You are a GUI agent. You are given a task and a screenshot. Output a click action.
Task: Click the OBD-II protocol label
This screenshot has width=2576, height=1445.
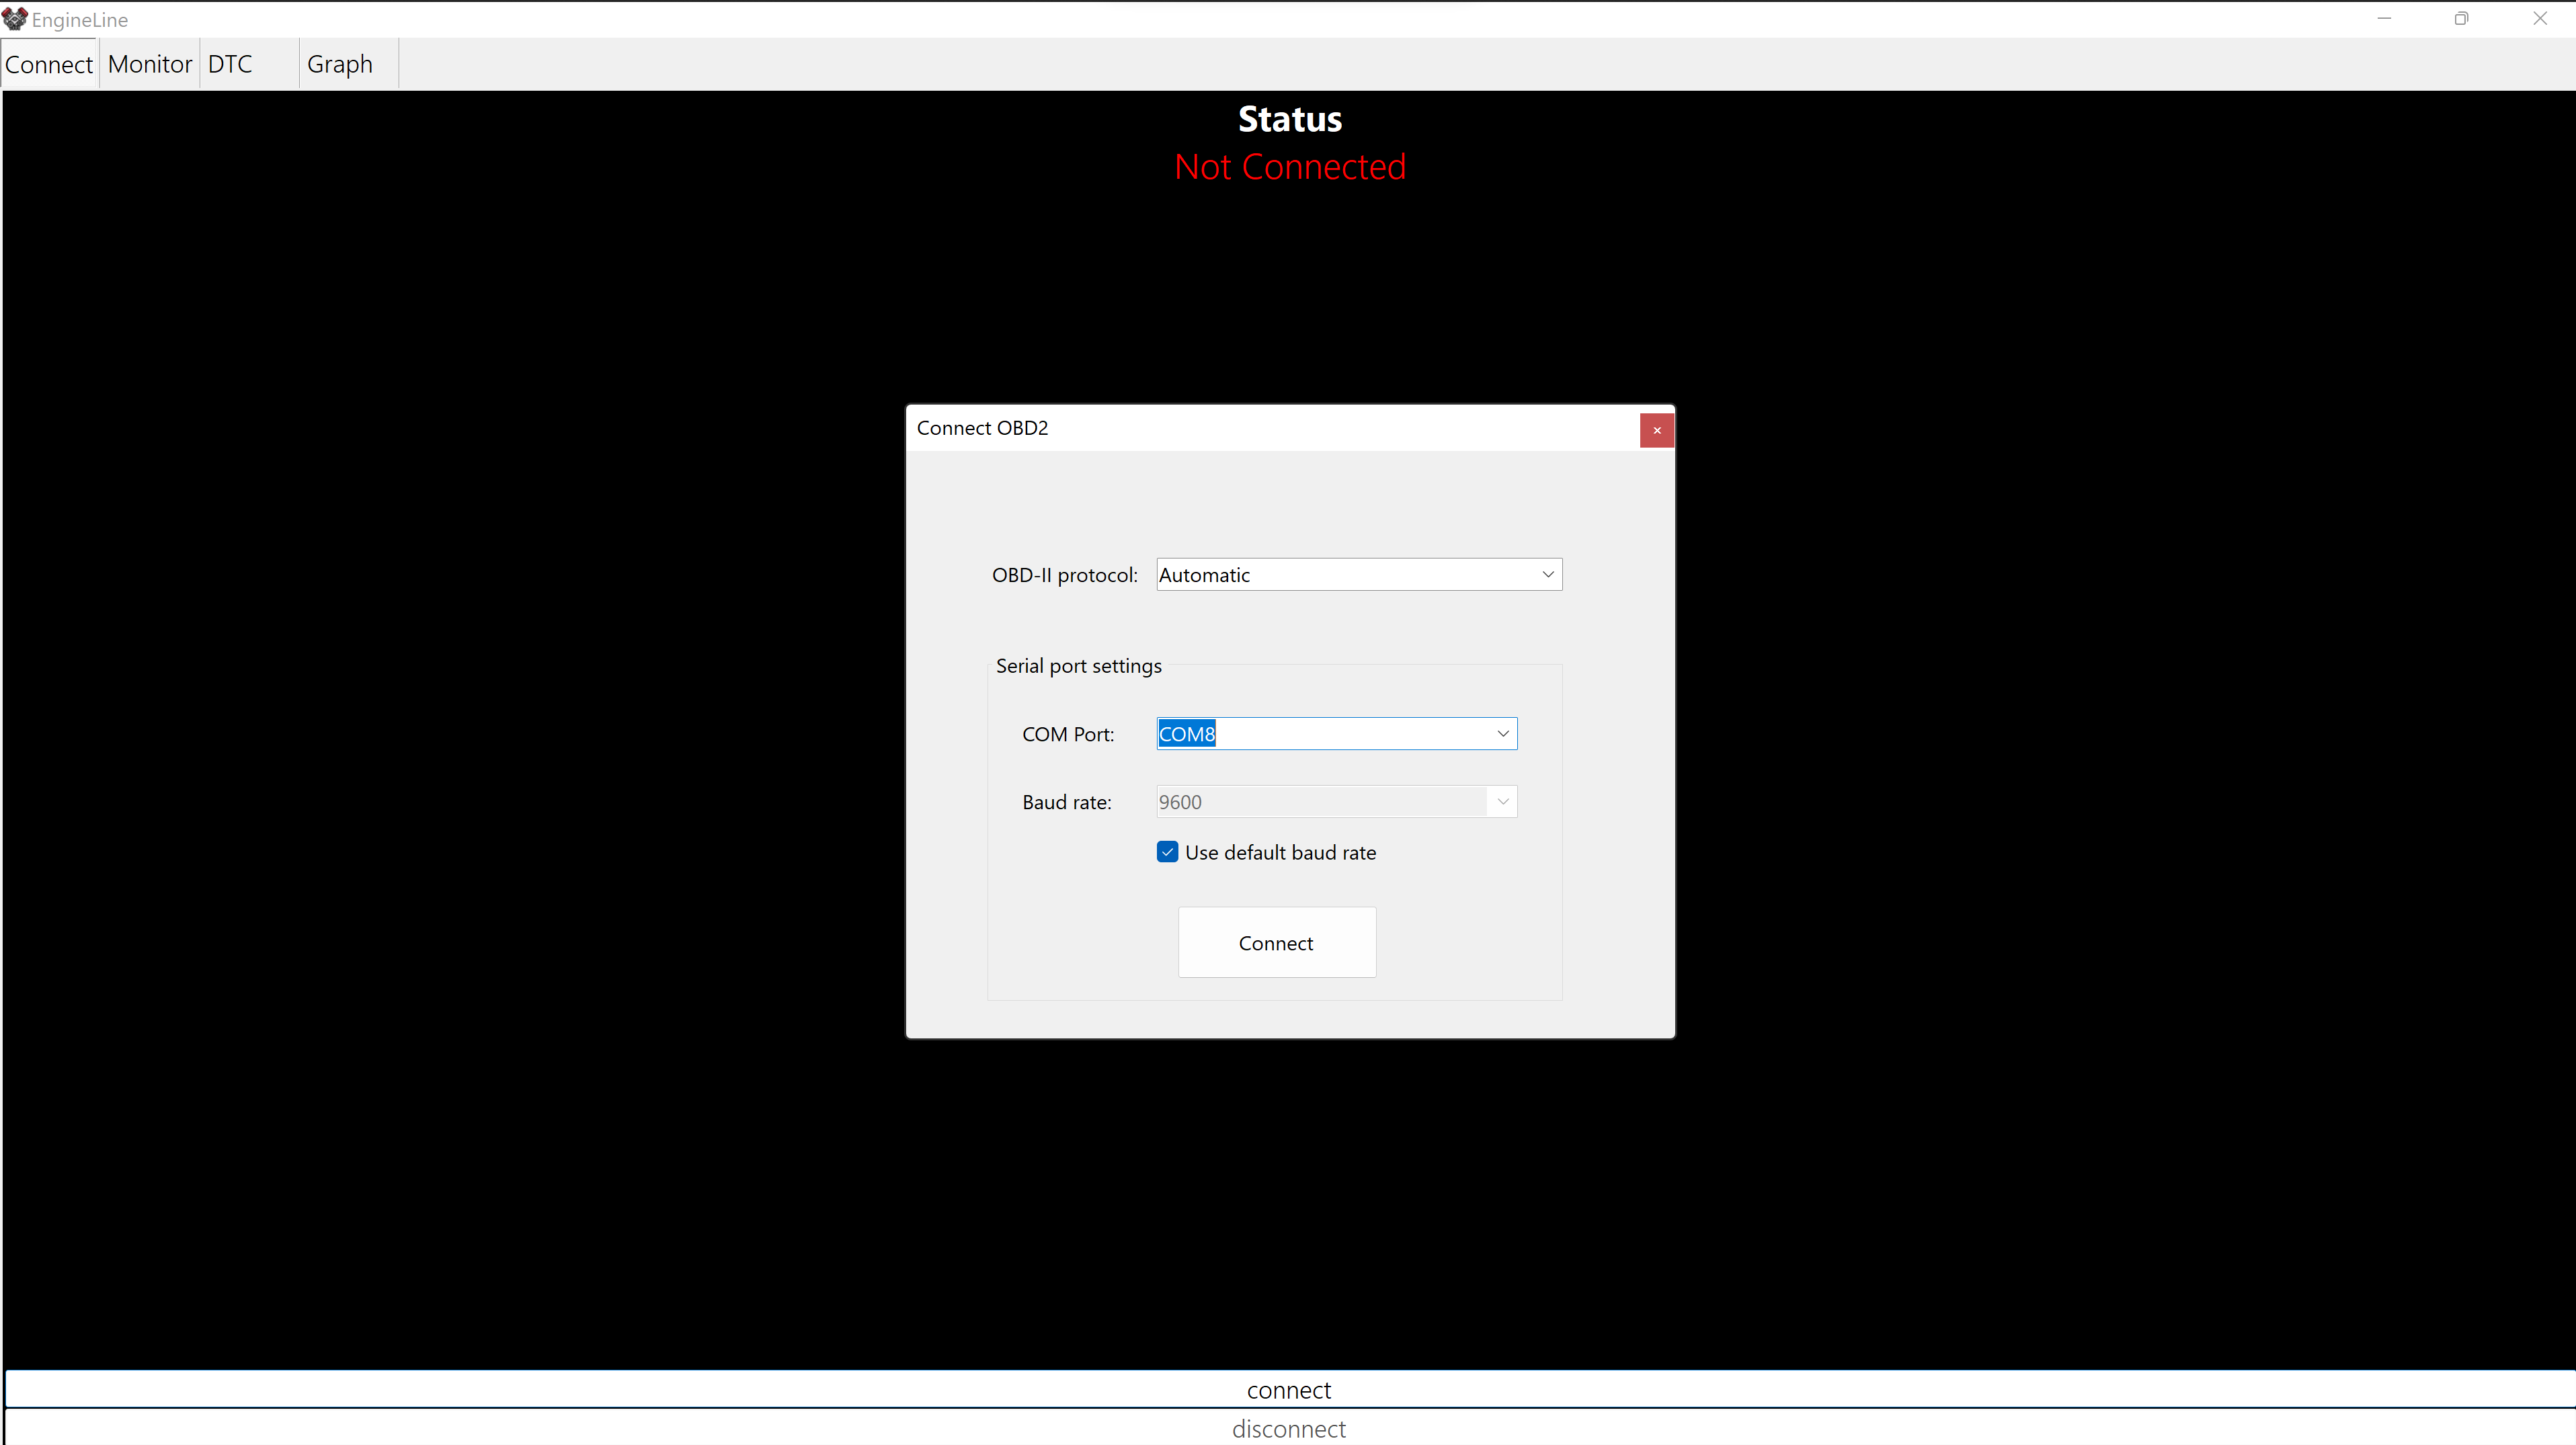pos(1064,575)
